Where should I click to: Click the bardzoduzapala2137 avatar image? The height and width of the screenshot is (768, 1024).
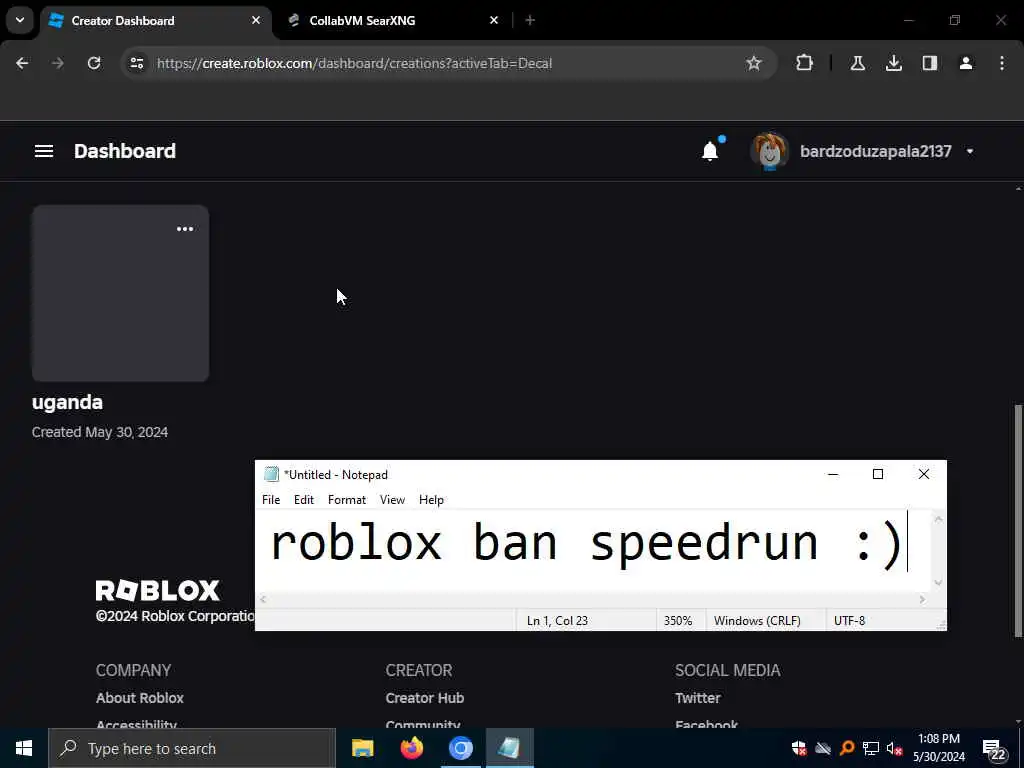tap(769, 152)
